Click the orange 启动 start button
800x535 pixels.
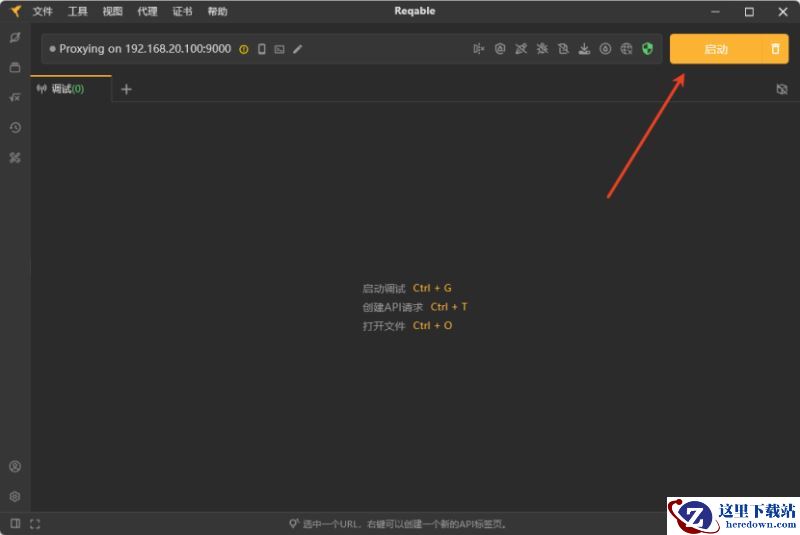pos(716,49)
